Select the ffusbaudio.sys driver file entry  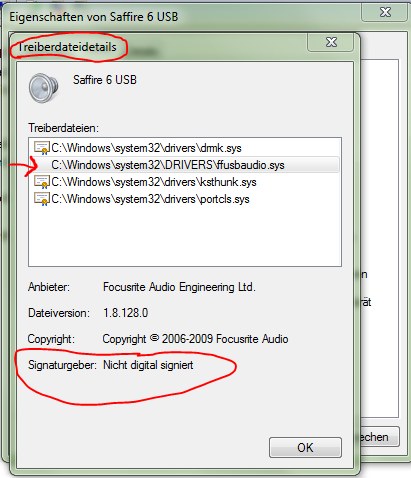coord(185,165)
